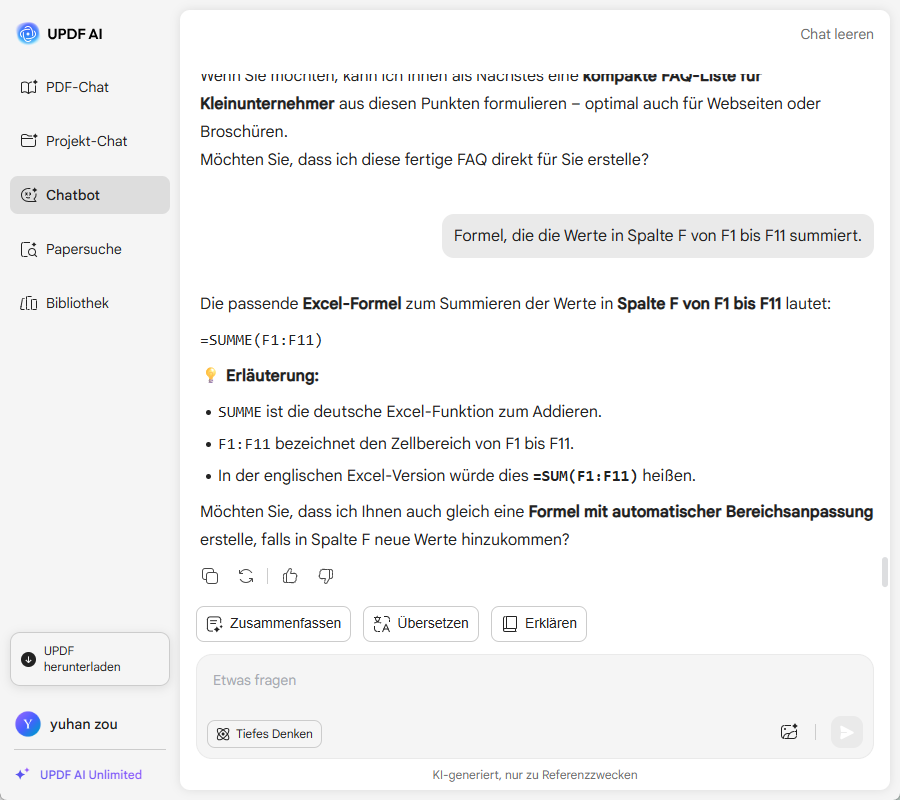
Task: Click the Y user avatar
Action: pos(28,724)
